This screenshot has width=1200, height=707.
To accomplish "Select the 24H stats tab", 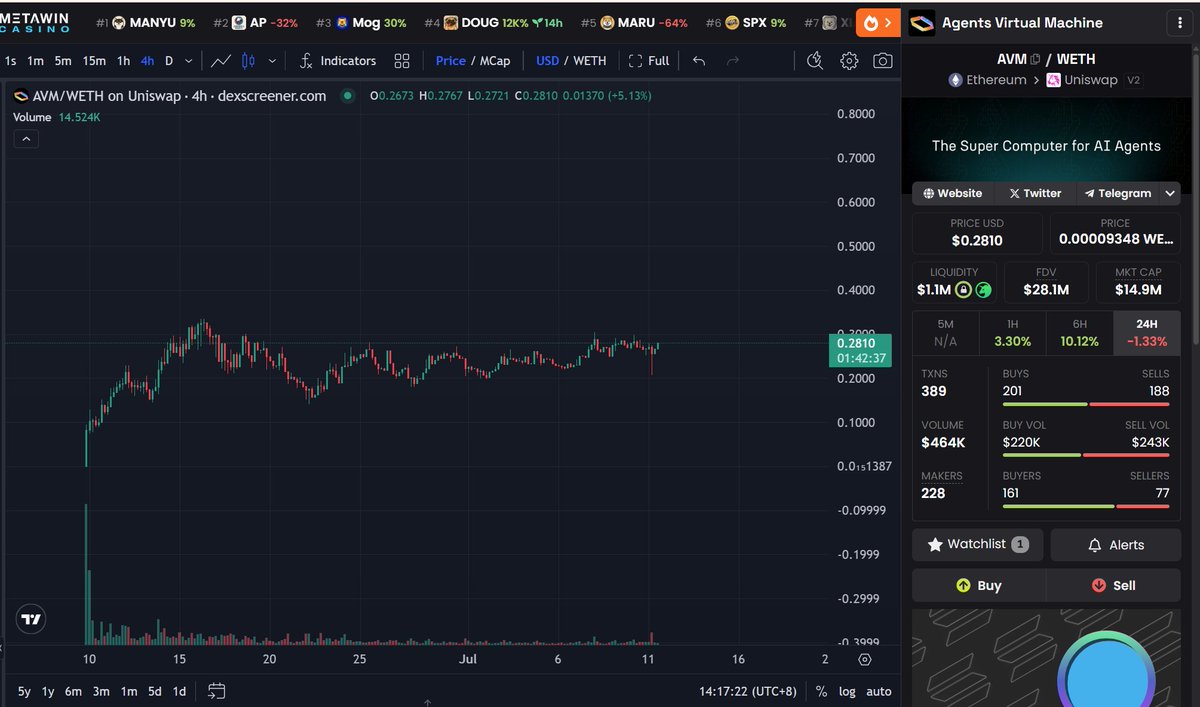I will [x=1146, y=332].
